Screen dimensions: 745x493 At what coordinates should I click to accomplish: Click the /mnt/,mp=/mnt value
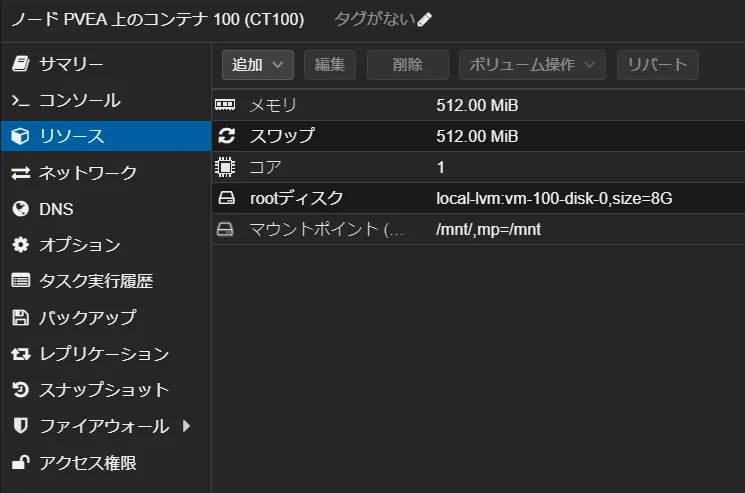488,229
